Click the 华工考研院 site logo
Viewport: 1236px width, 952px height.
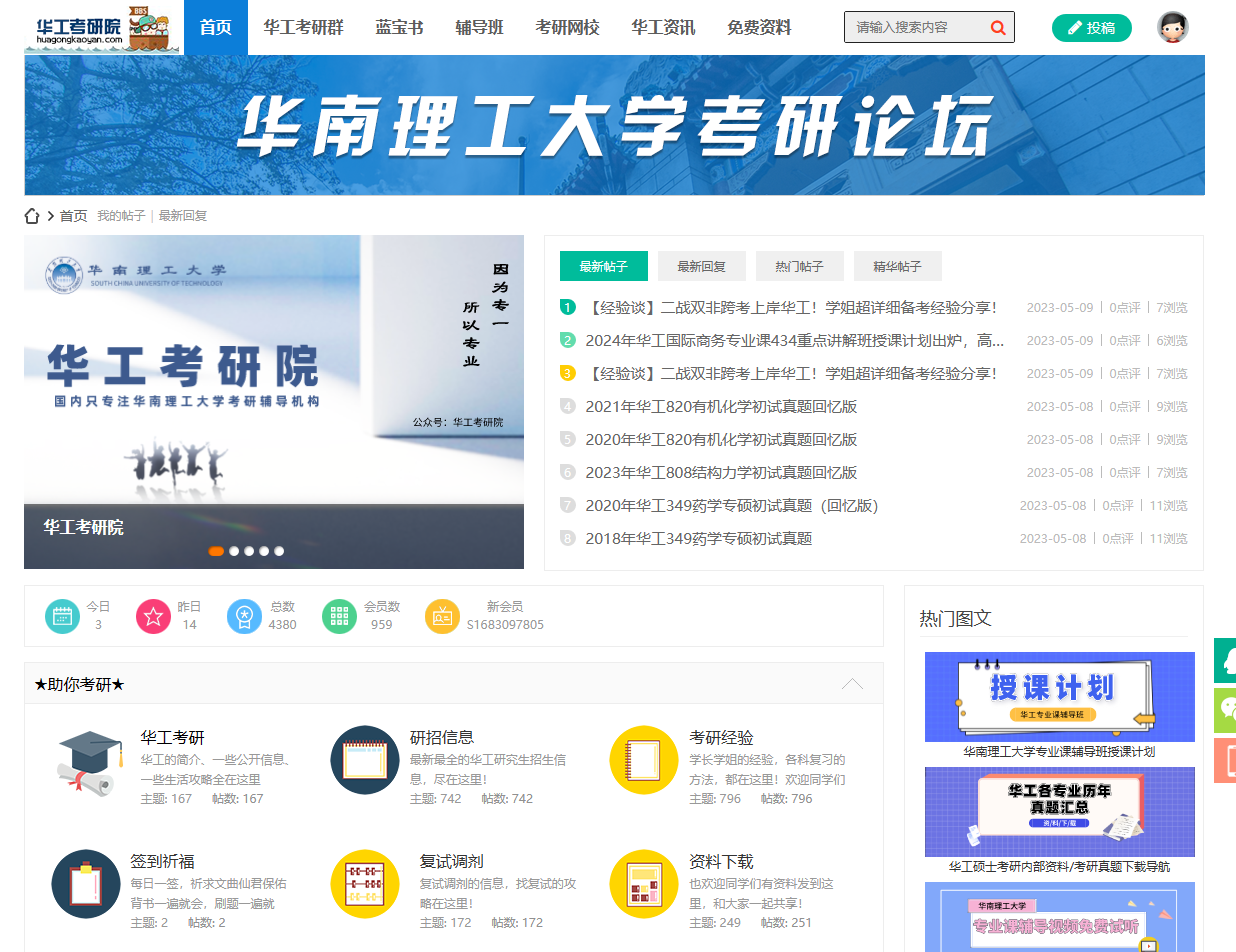(100, 27)
